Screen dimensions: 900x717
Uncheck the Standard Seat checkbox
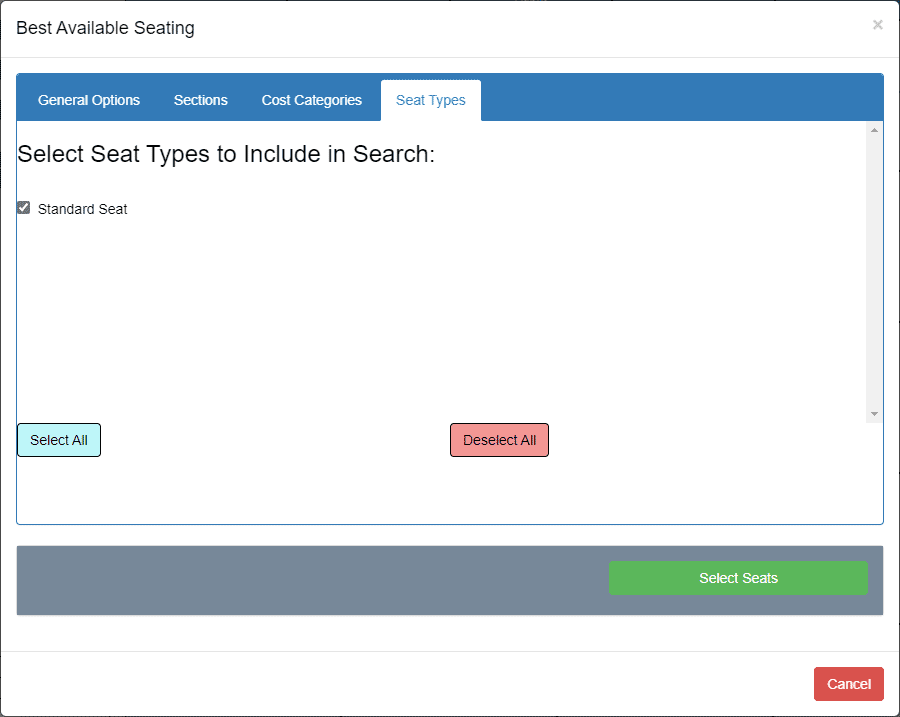[24, 208]
